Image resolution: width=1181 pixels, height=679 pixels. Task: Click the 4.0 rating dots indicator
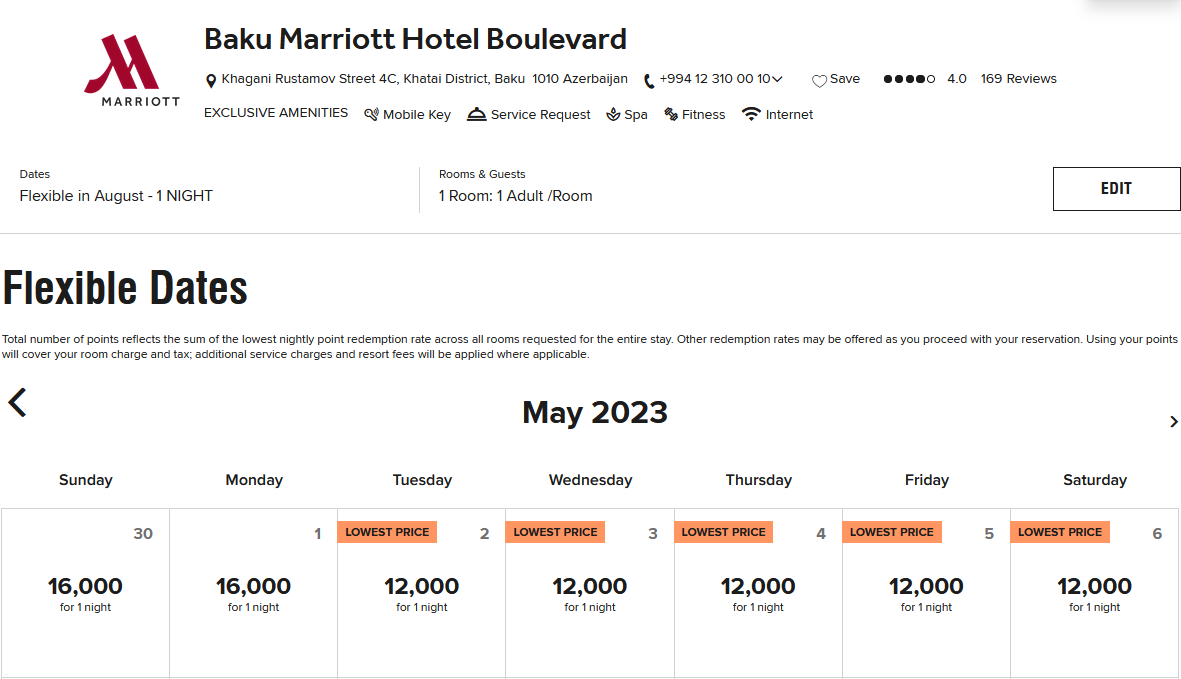(x=908, y=77)
